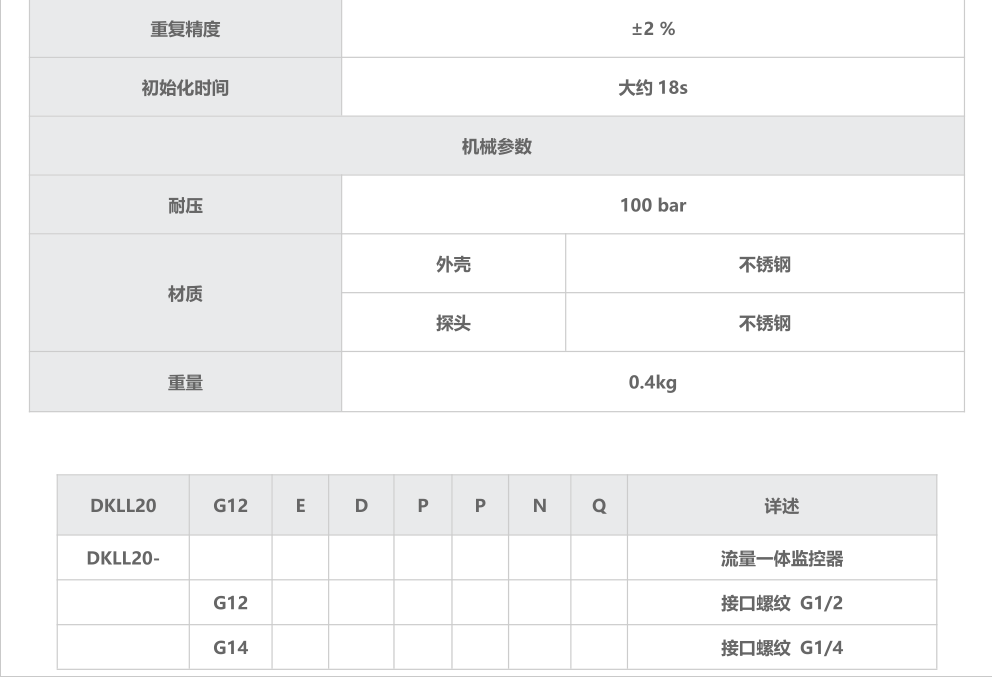Click the 初始化时间 row label
This screenshot has height=677, width=992.
click(185, 88)
